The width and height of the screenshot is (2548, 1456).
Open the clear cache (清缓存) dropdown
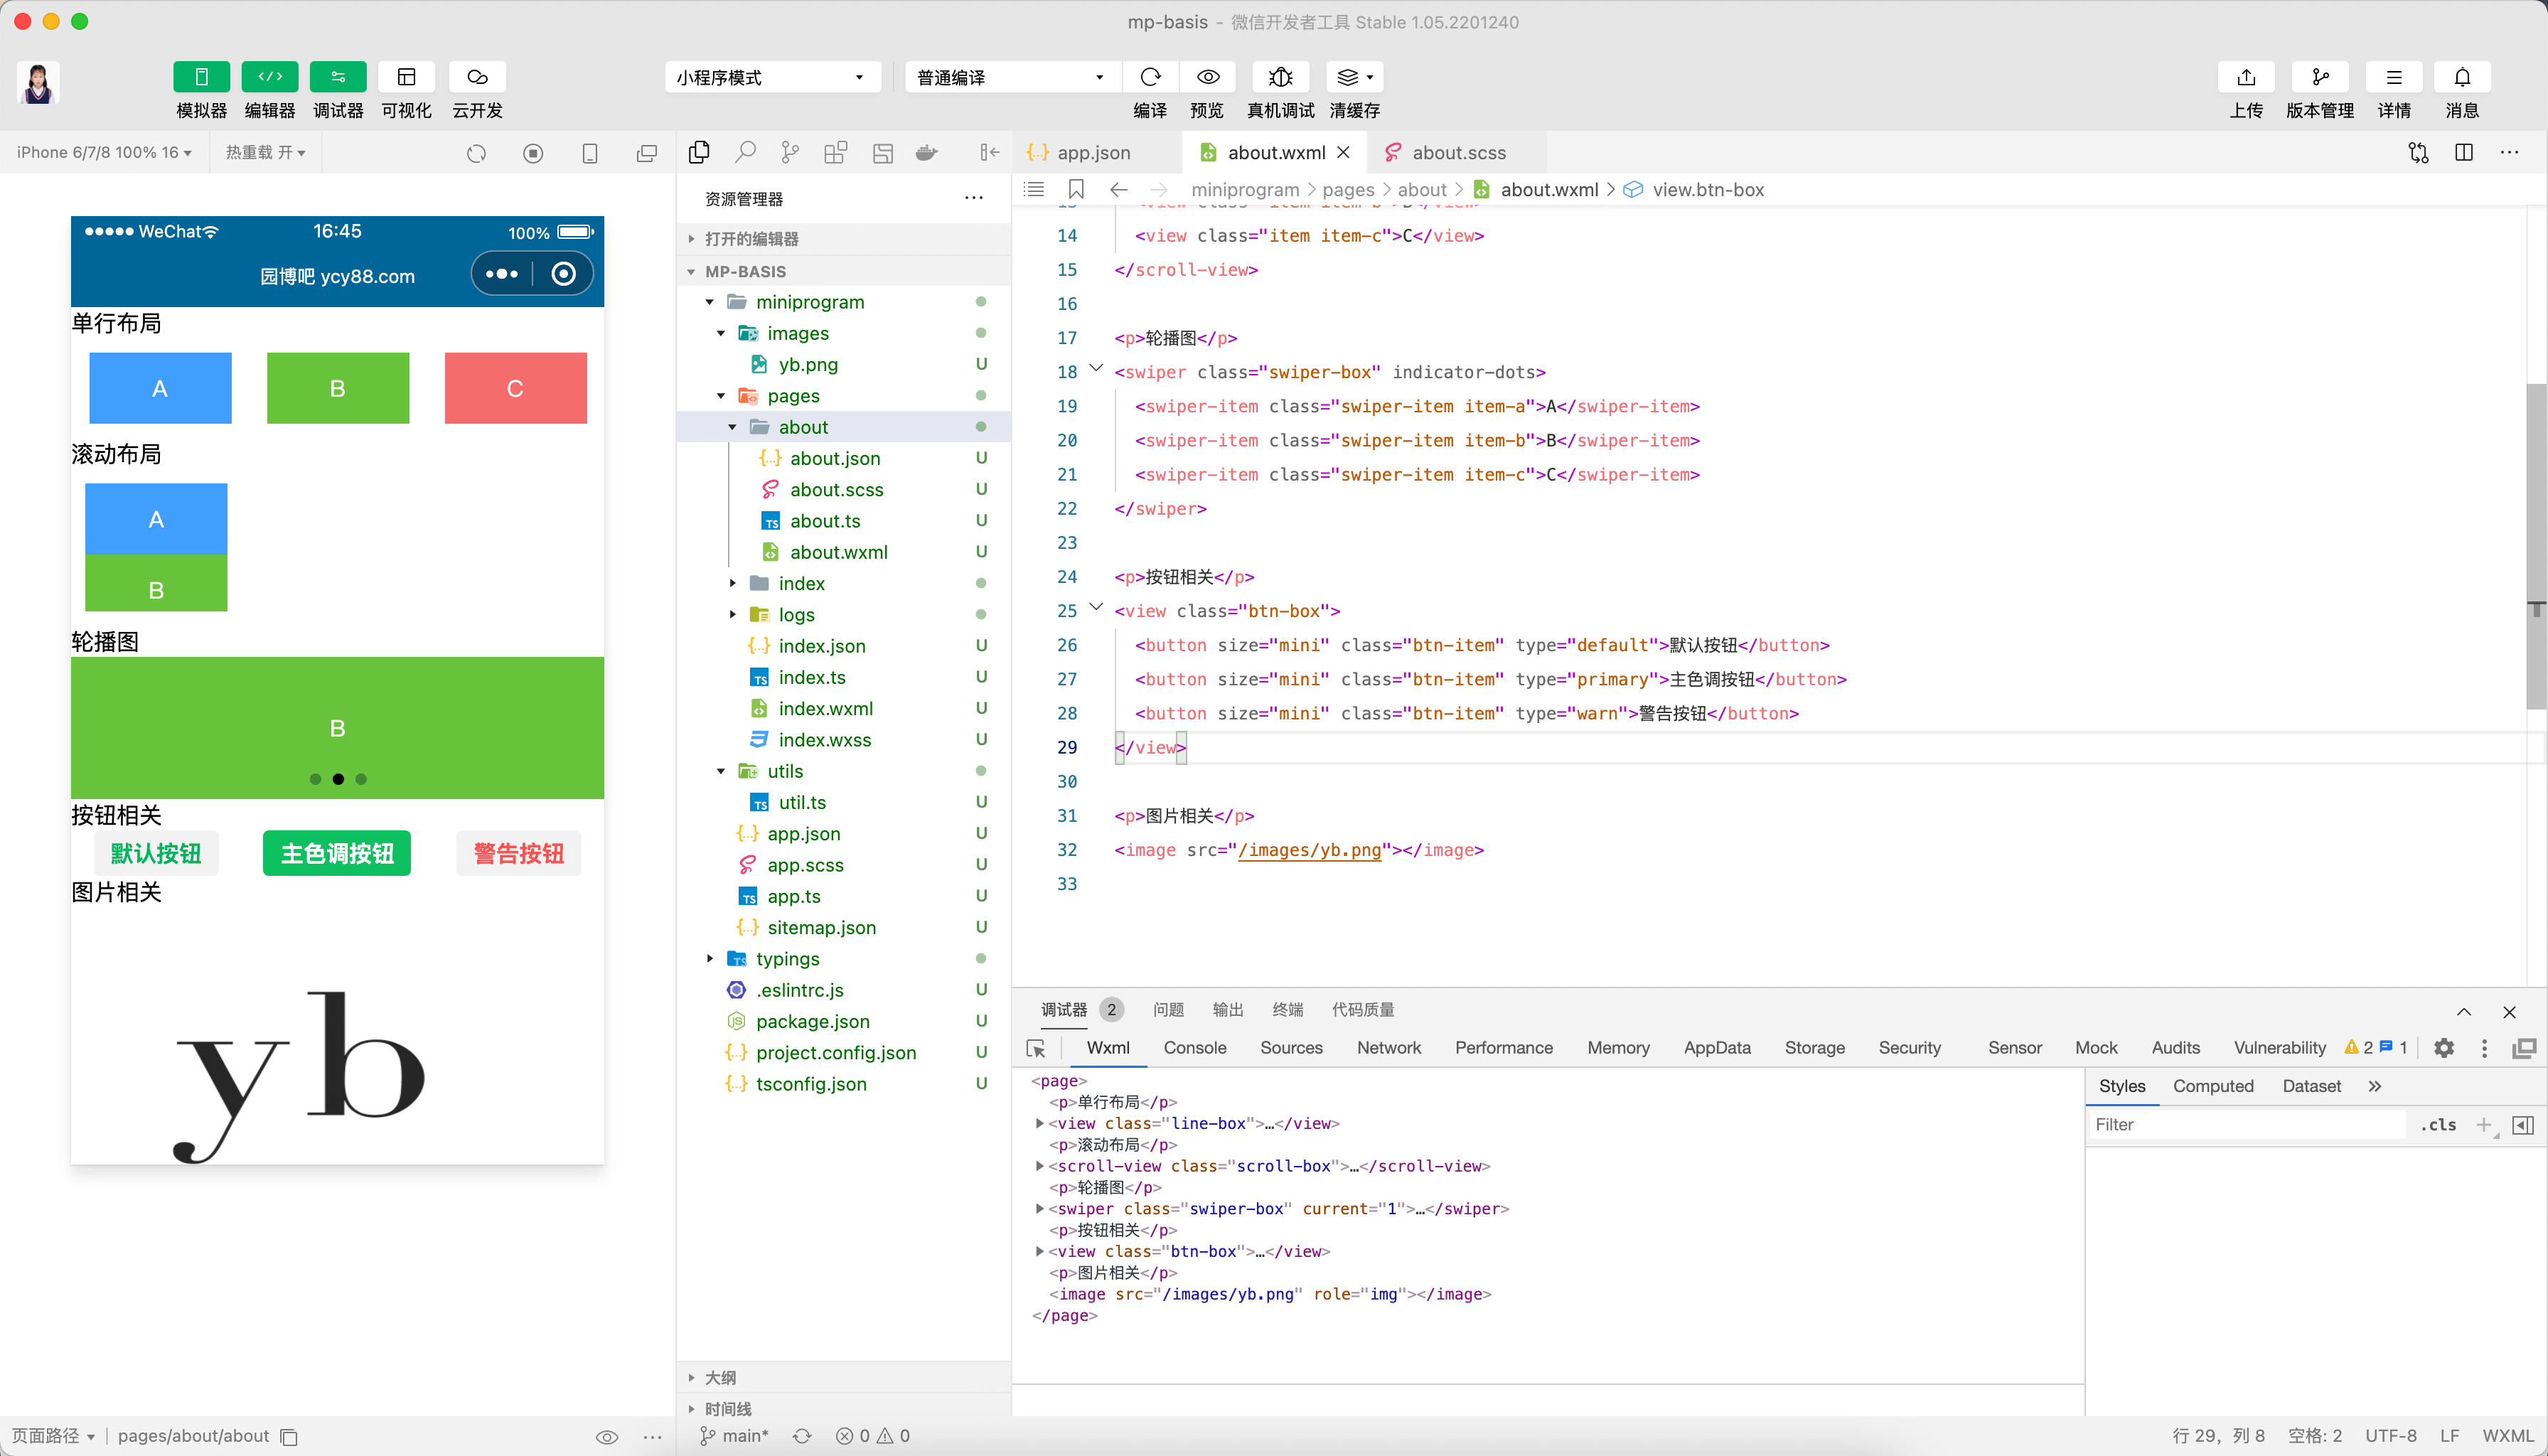tap(1354, 77)
